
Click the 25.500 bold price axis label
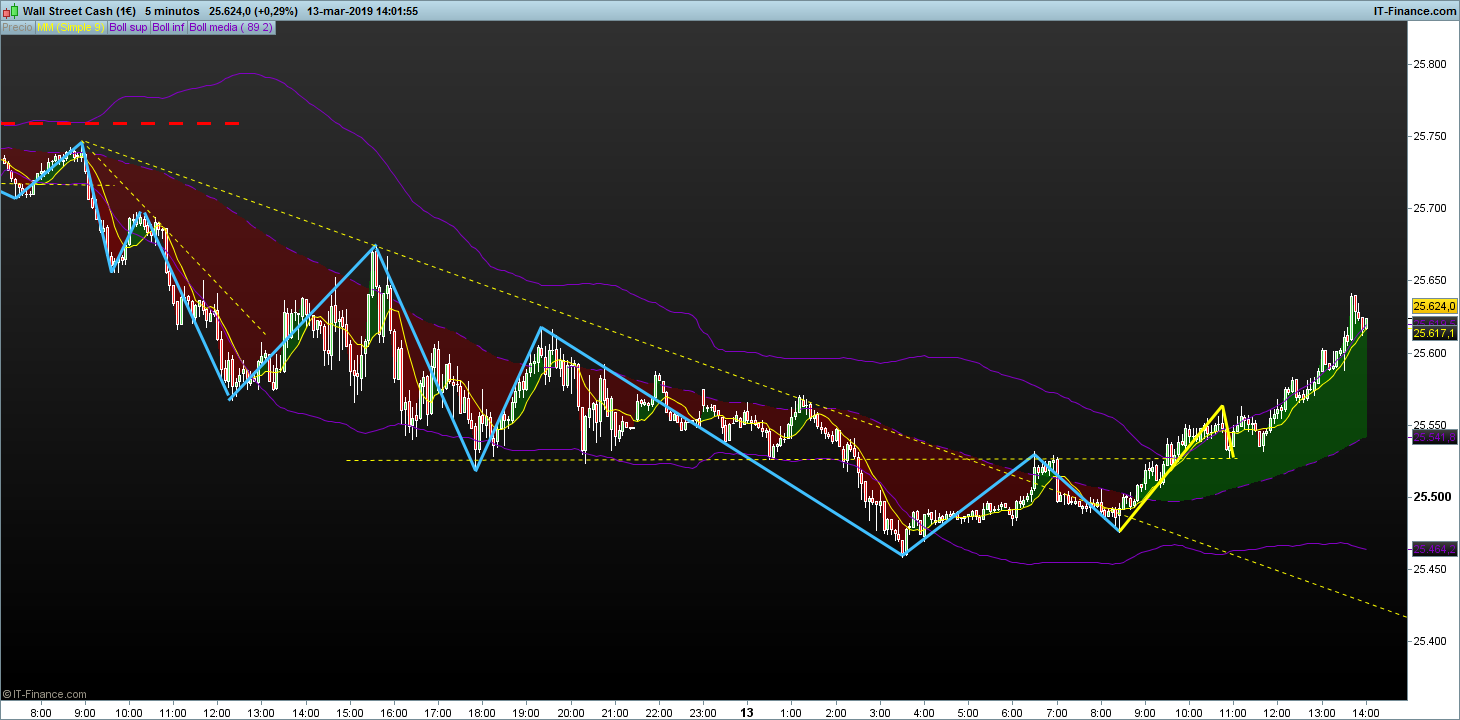(x=1428, y=497)
